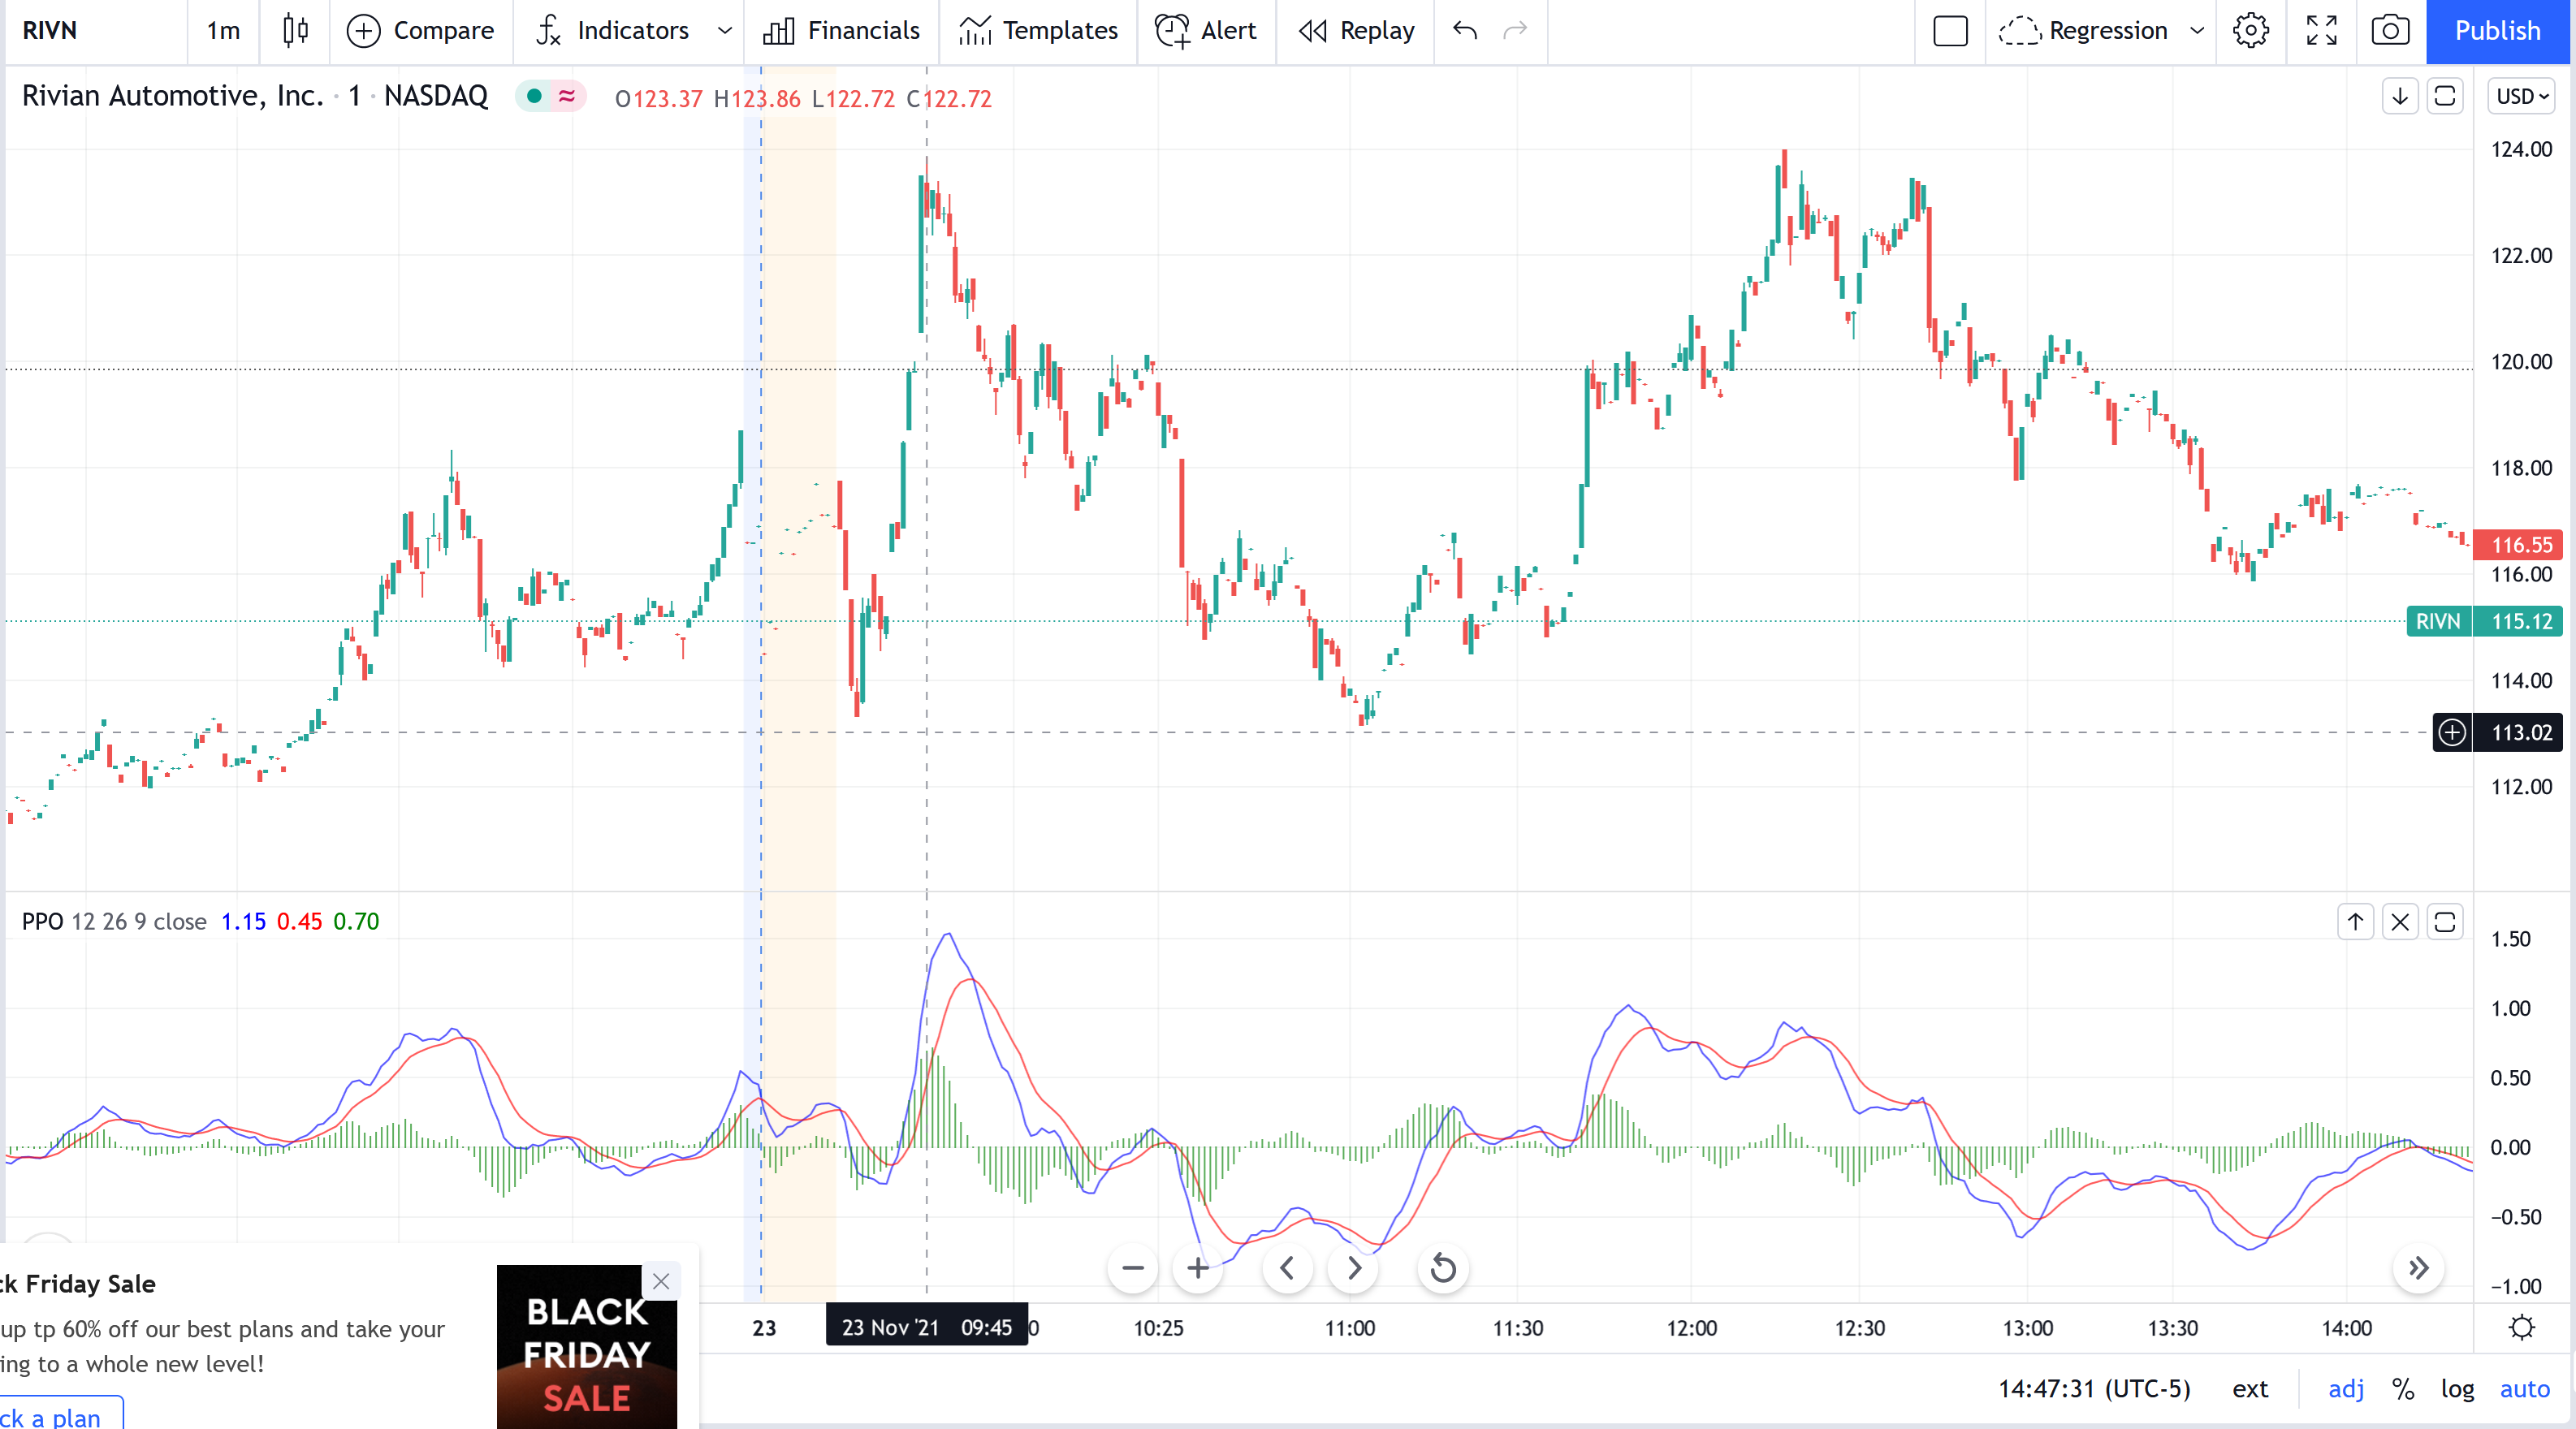Delete the PPO indicator pane
Screen dimensions: 2576x1429
point(2400,922)
